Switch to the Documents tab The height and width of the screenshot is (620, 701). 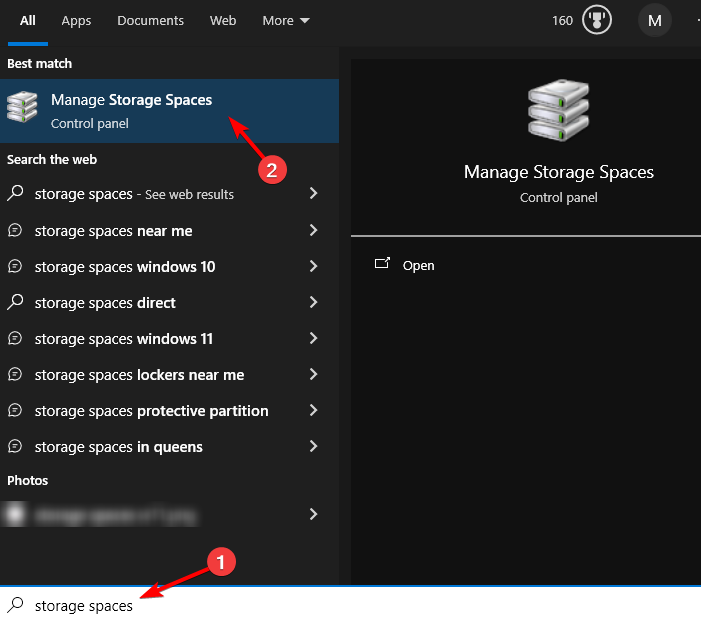tap(150, 21)
